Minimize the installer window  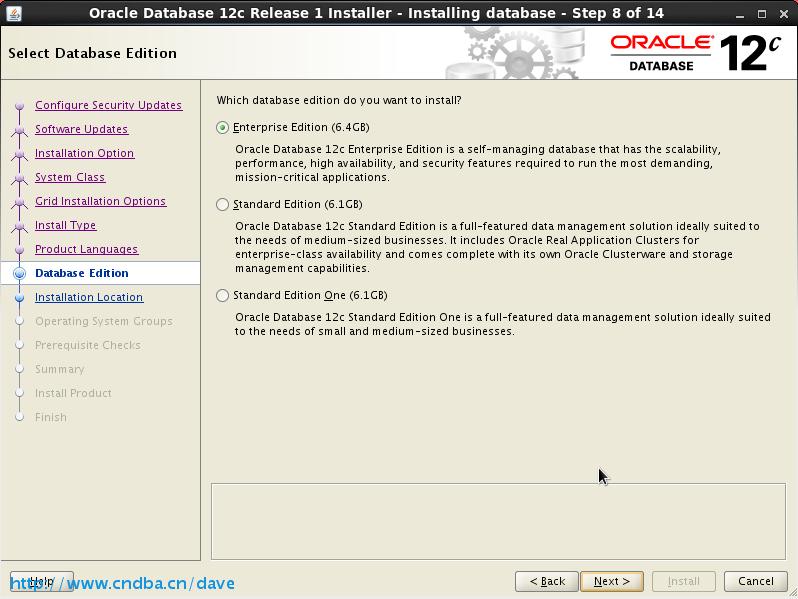pyautogui.click(x=739, y=14)
